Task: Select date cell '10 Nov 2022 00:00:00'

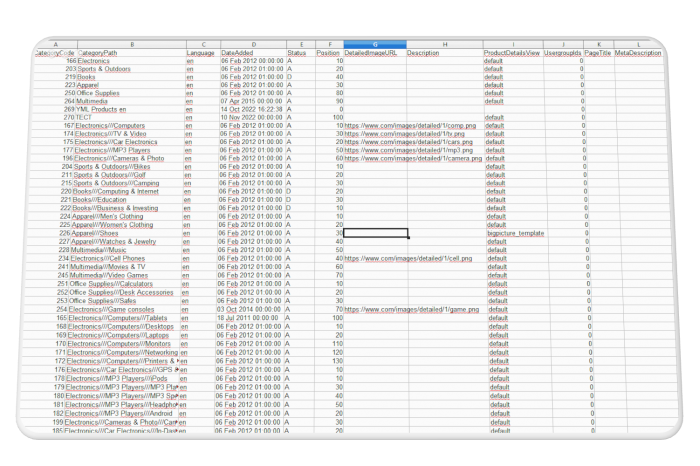Action: coord(251,117)
